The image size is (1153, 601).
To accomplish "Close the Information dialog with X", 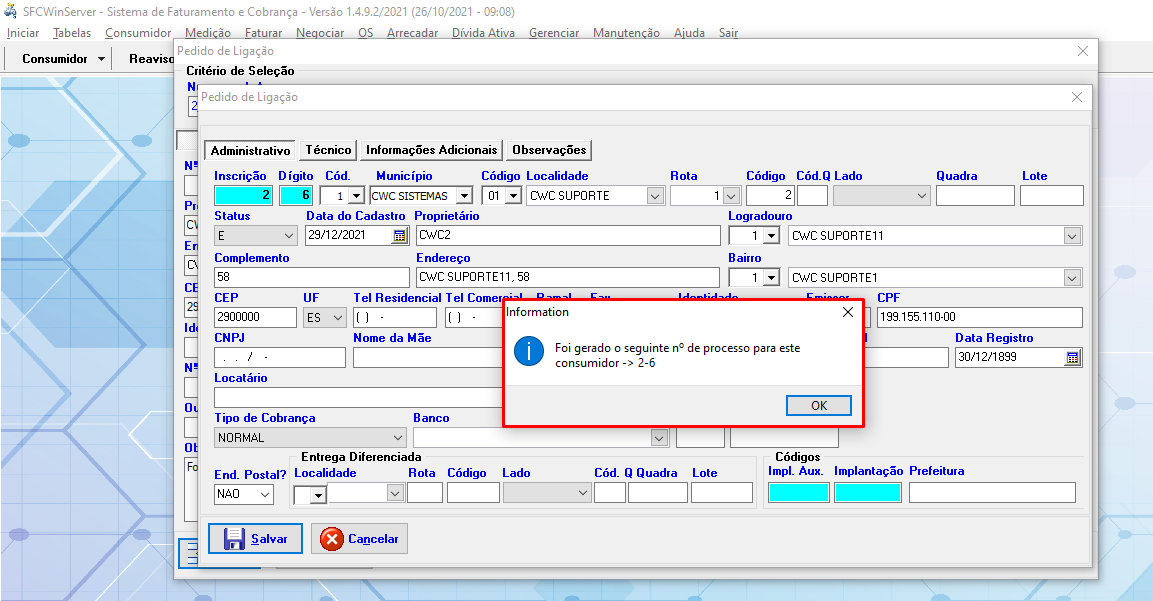I will [x=848, y=312].
